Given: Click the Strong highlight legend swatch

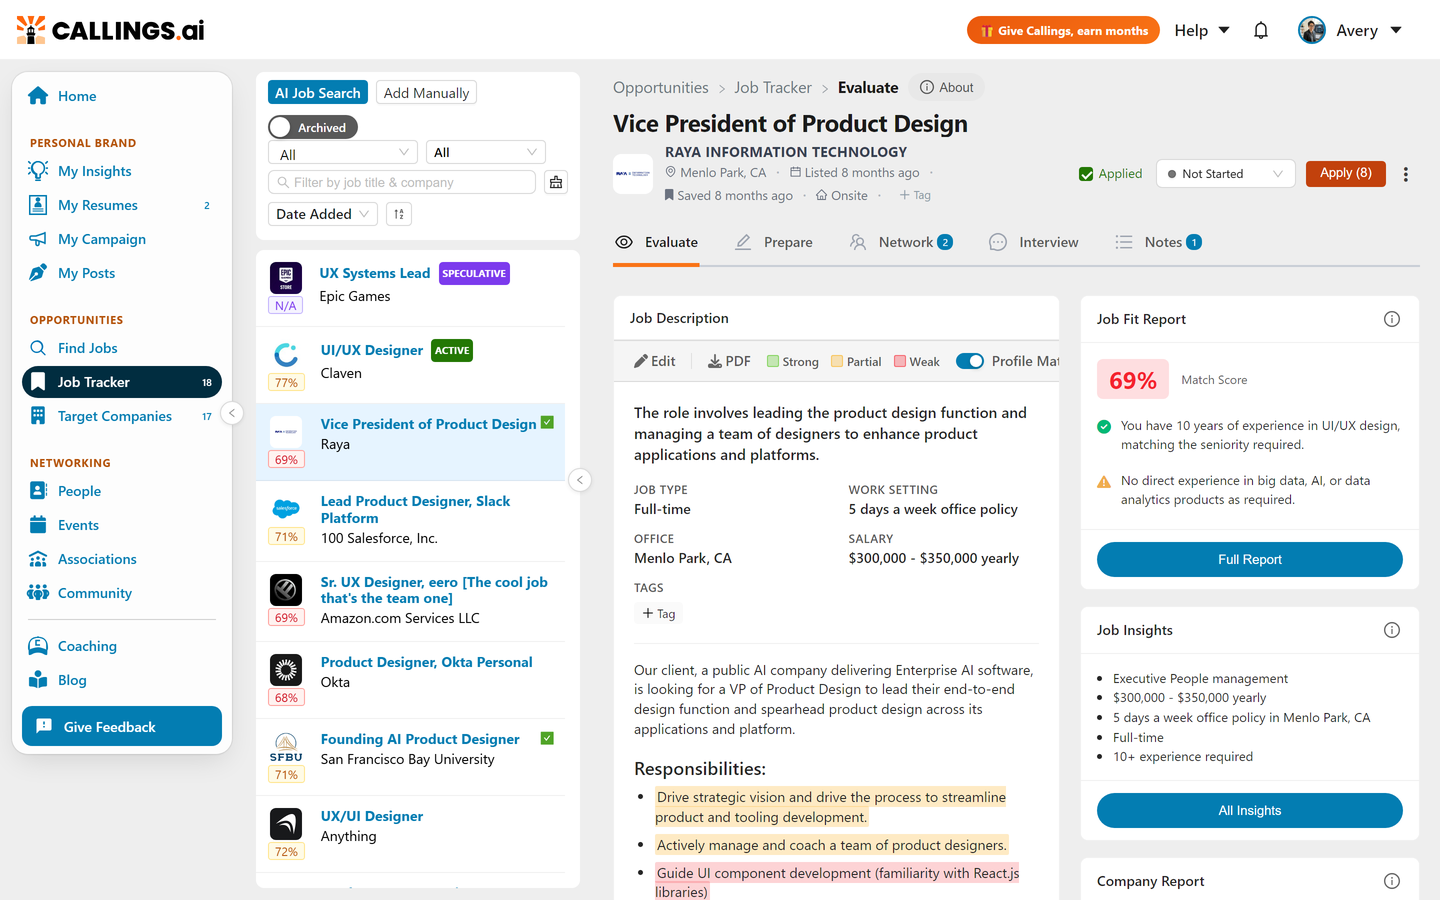Looking at the screenshot, I should pos(773,361).
